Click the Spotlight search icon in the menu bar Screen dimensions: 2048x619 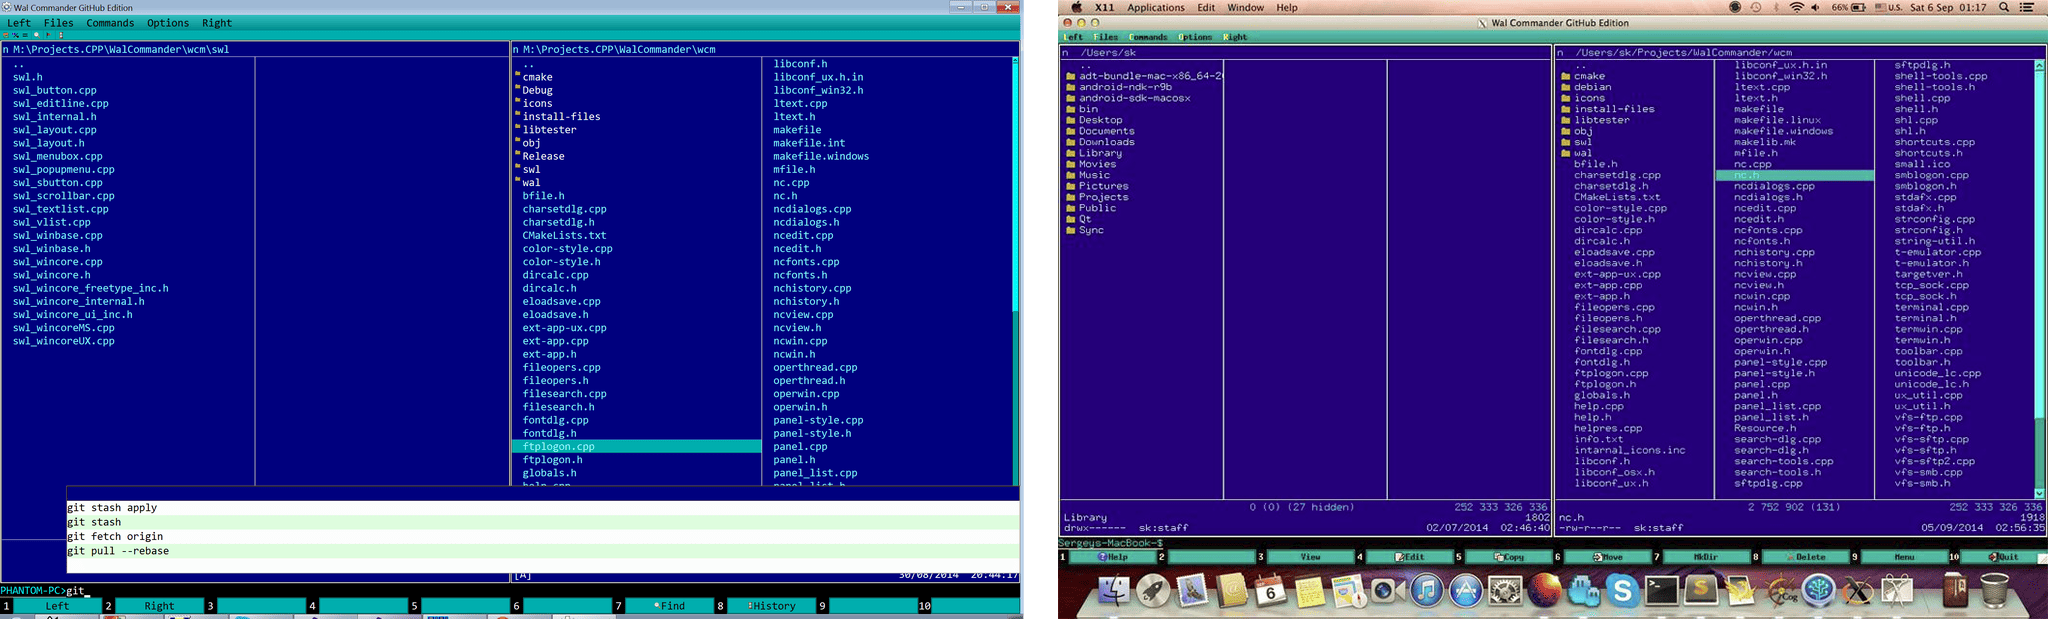2004,8
